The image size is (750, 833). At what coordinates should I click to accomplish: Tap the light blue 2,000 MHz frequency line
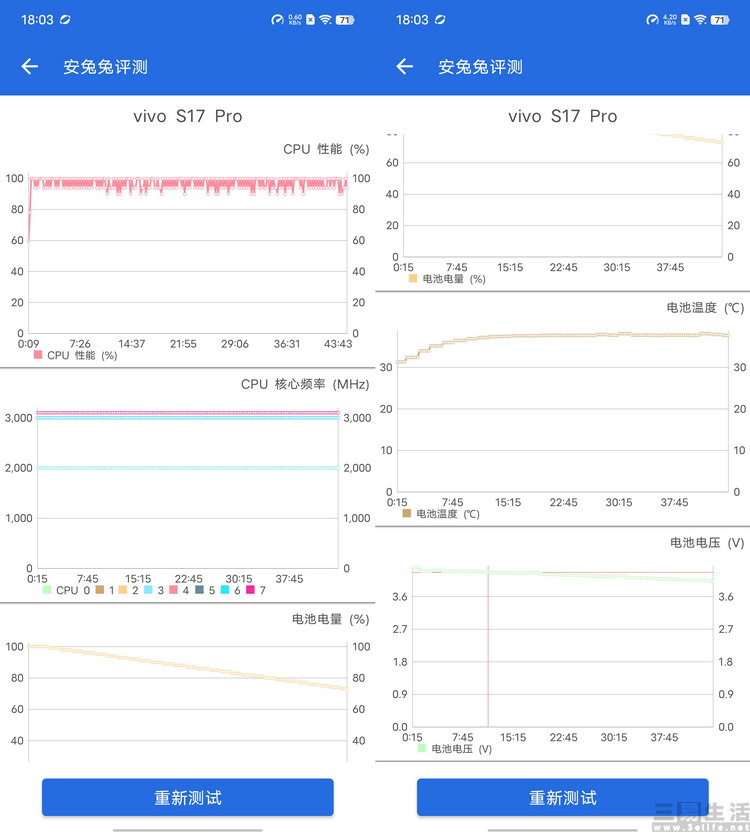[x=188, y=468]
